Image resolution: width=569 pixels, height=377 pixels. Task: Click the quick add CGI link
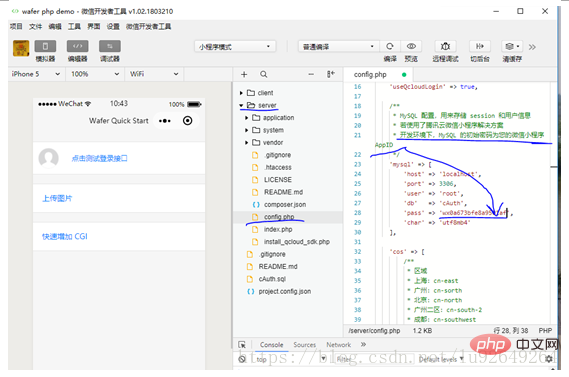click(x=65, y=237)
